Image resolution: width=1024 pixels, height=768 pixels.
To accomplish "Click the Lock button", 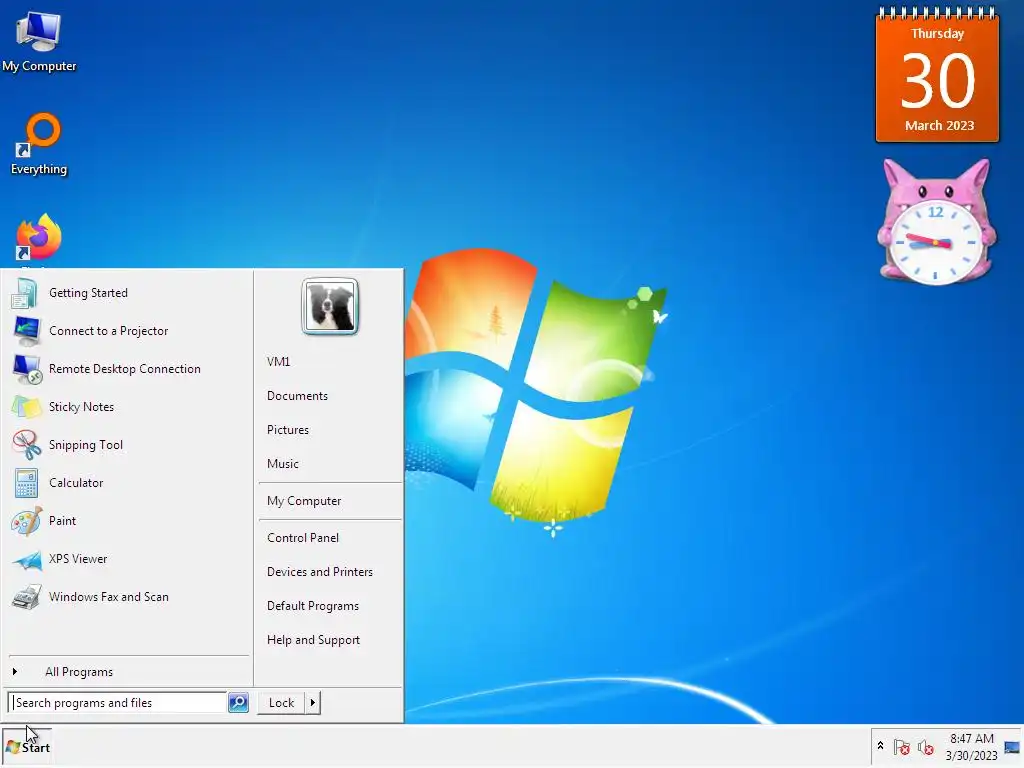I will 281,703.
